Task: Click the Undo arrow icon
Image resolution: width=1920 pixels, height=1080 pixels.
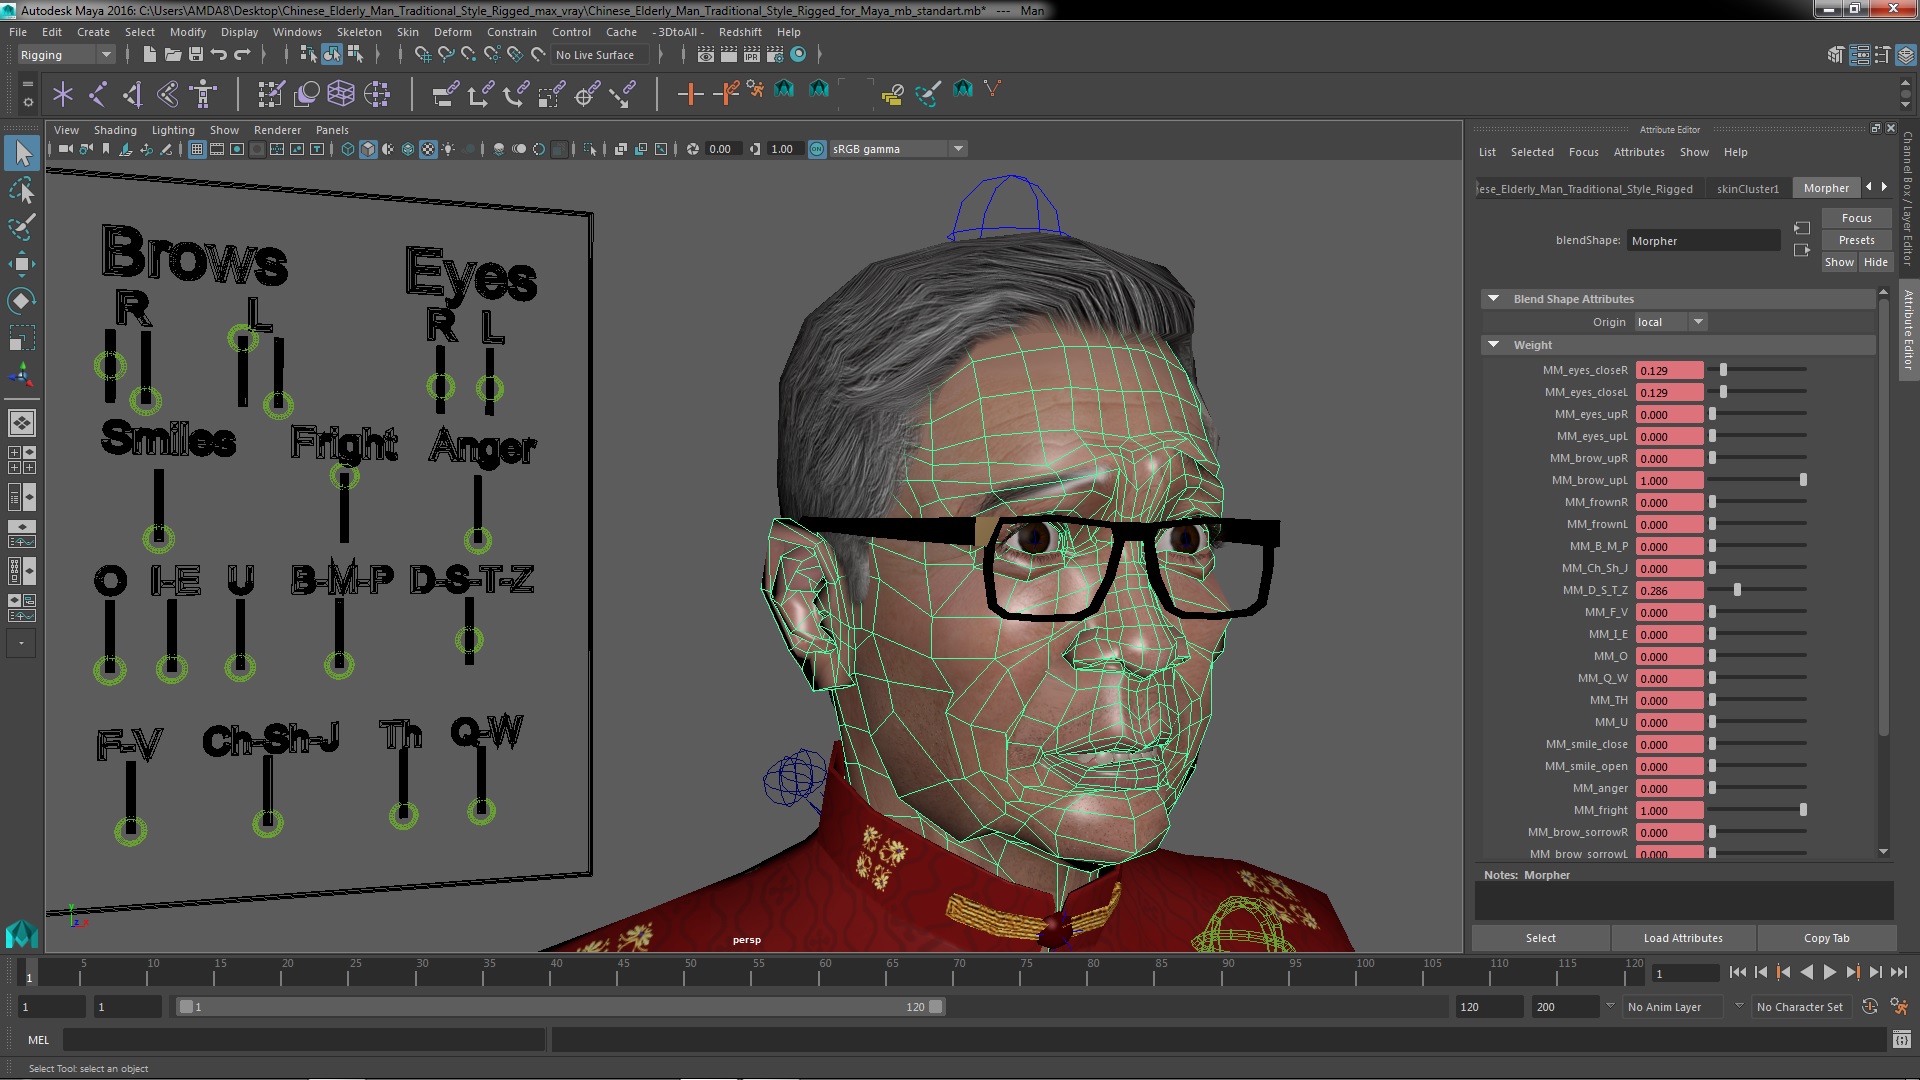Action: (219, 55)
